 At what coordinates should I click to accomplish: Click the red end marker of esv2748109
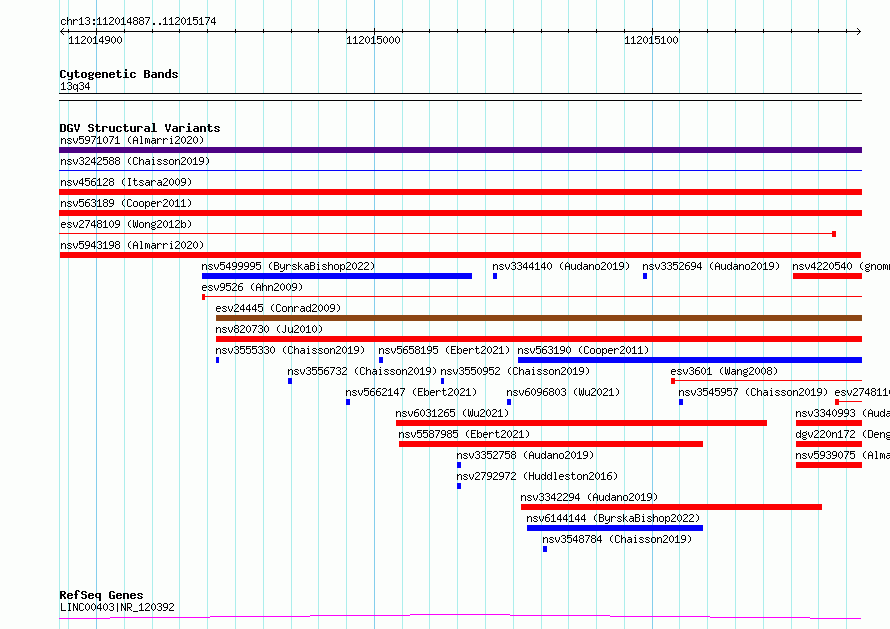[x=834, y=234]
